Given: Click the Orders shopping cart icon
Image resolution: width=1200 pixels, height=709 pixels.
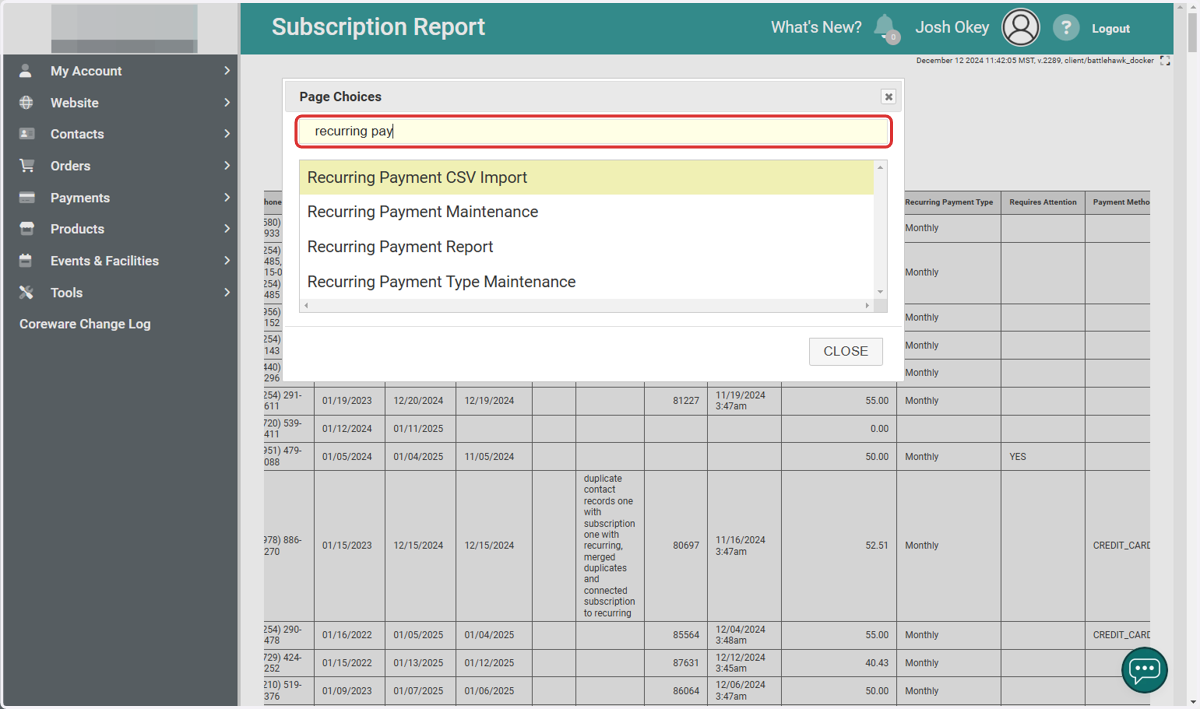Looking at the screenshot, I should click(26, 166).
